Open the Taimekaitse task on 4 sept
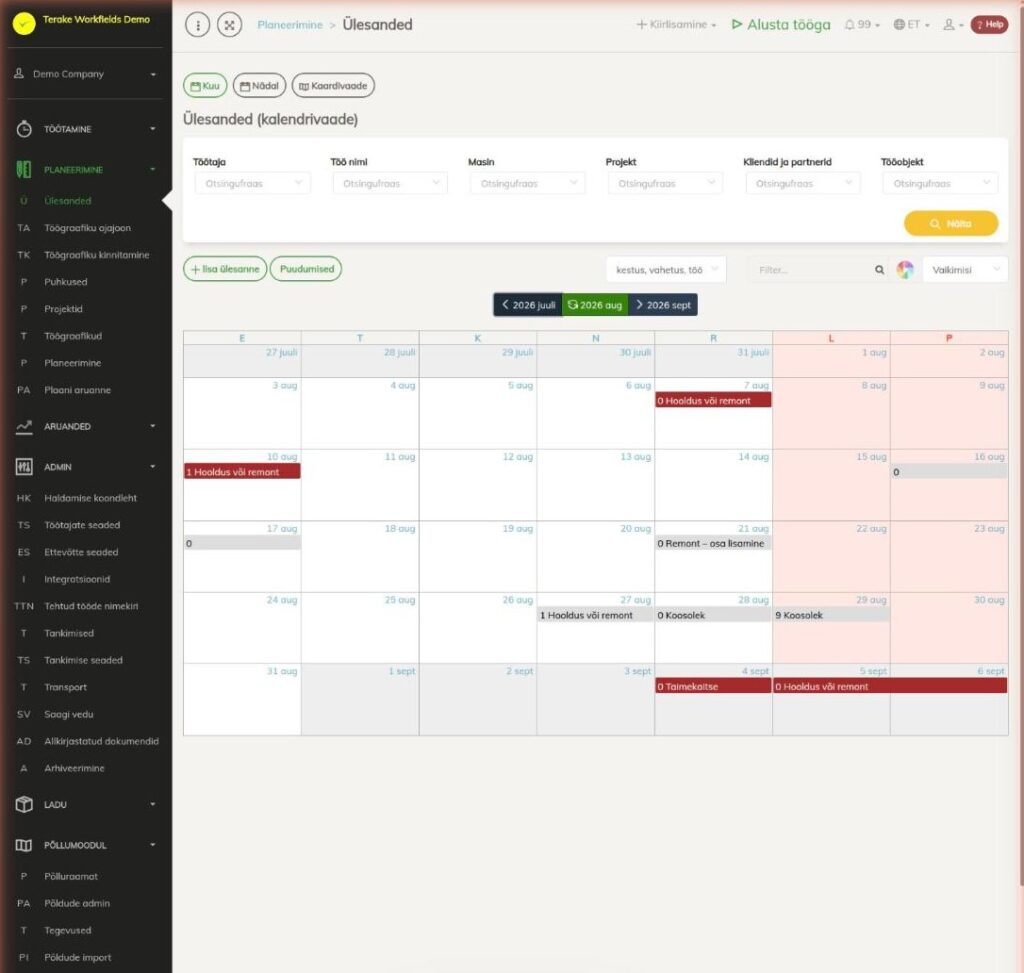Screen dimensions: 1024x973 [x=713, y=686]
